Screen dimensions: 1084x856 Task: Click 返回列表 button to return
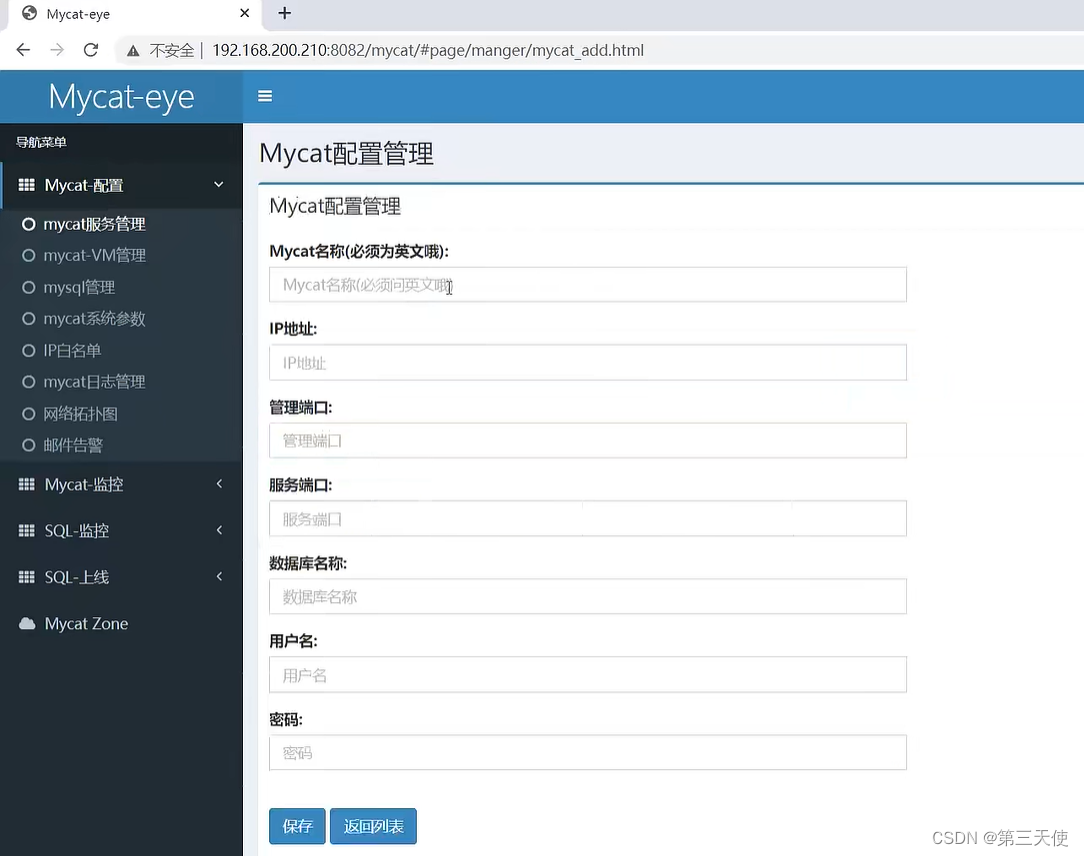coord(373,826)
